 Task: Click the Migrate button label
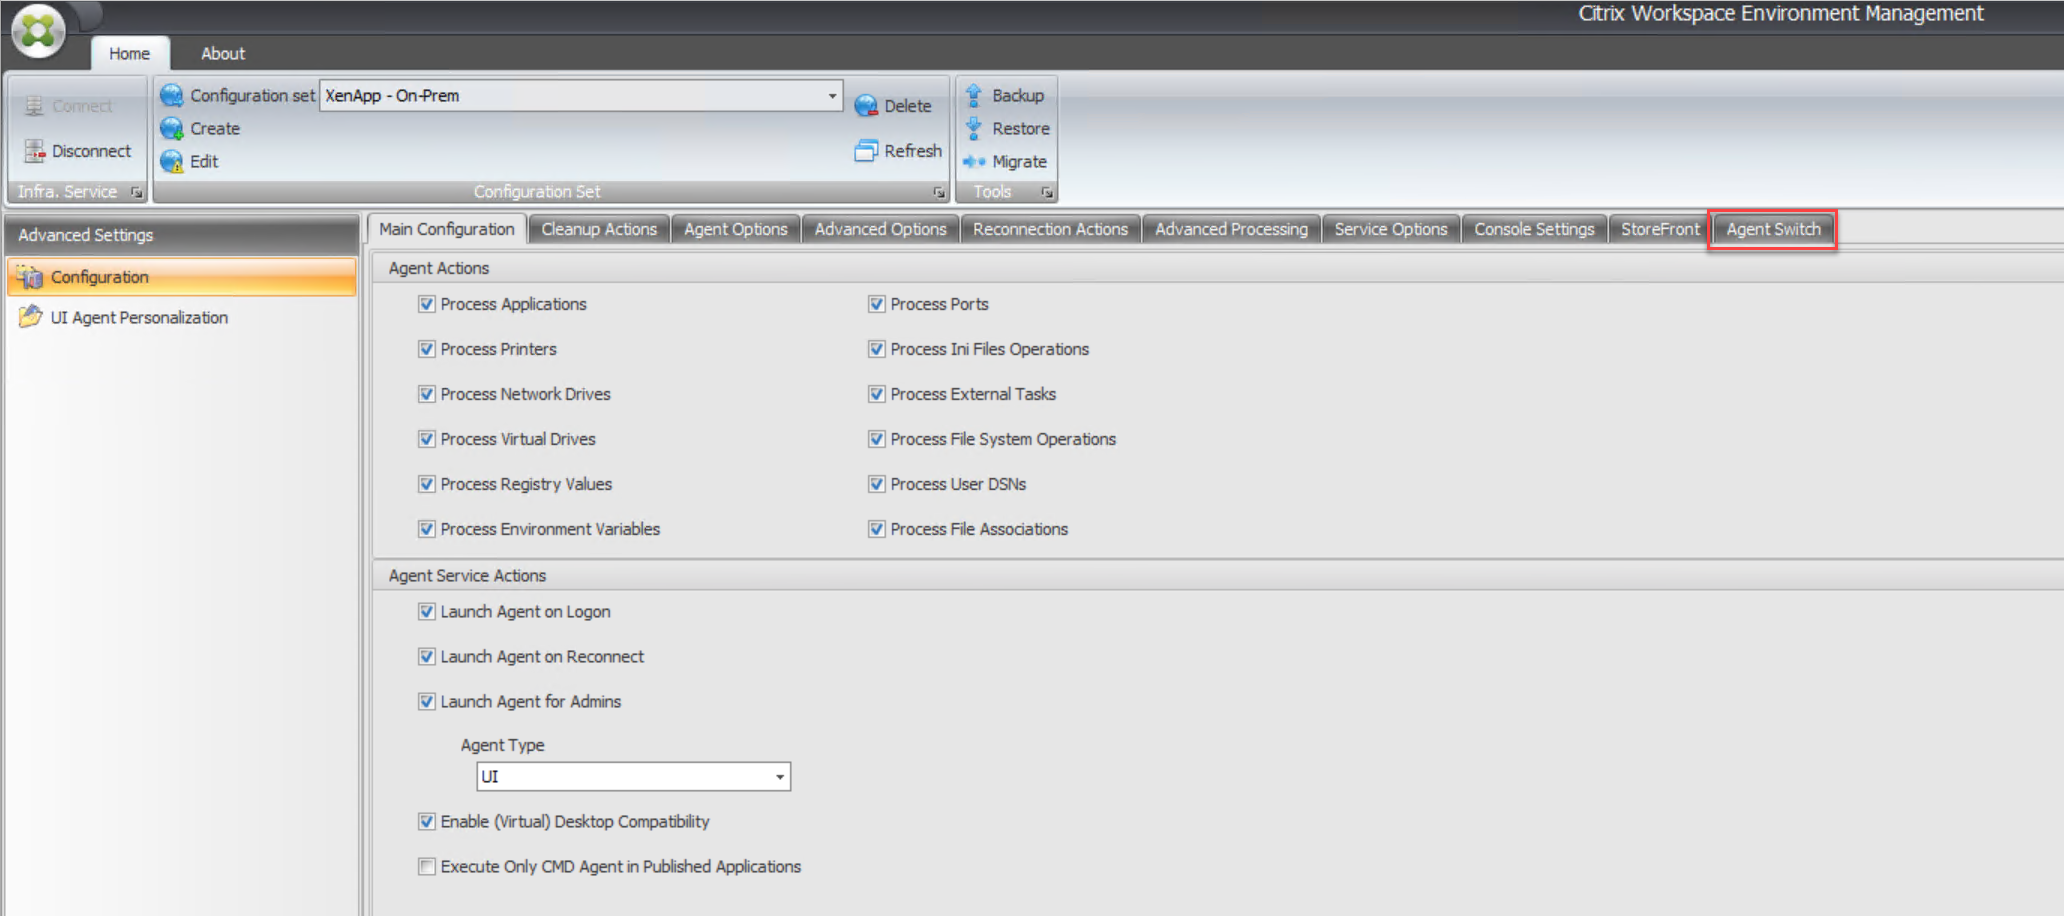coord(1019,162)
